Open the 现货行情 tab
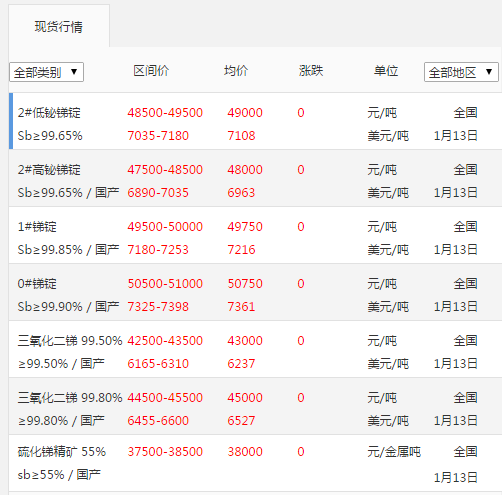The width and height of the screenshot is (502, 495). pos(59,26)
